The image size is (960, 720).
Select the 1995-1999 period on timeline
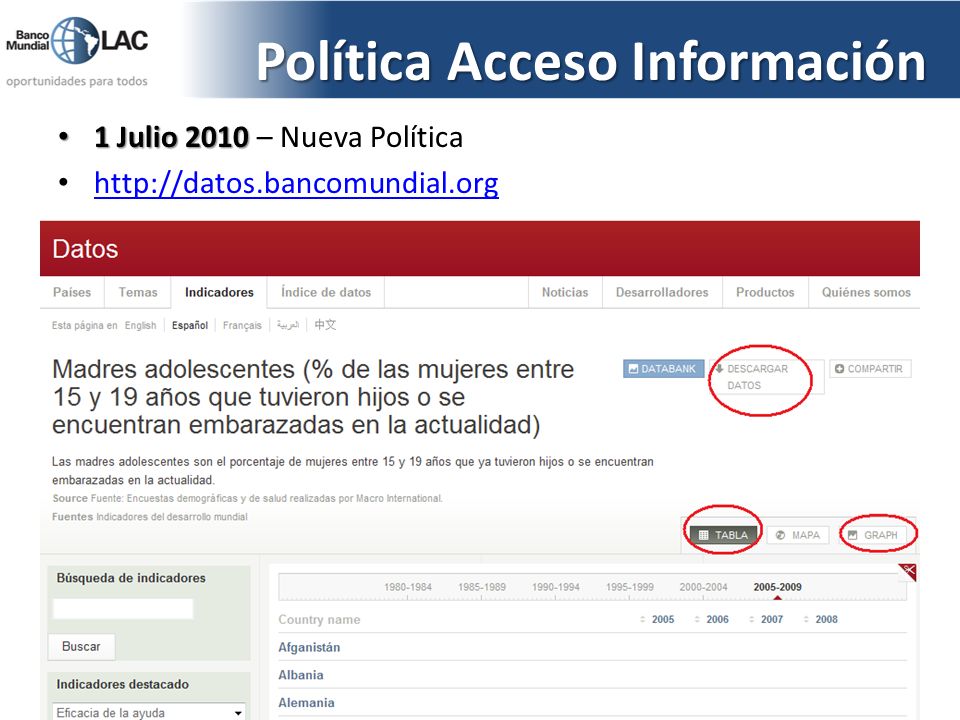[x=629, y=587]
